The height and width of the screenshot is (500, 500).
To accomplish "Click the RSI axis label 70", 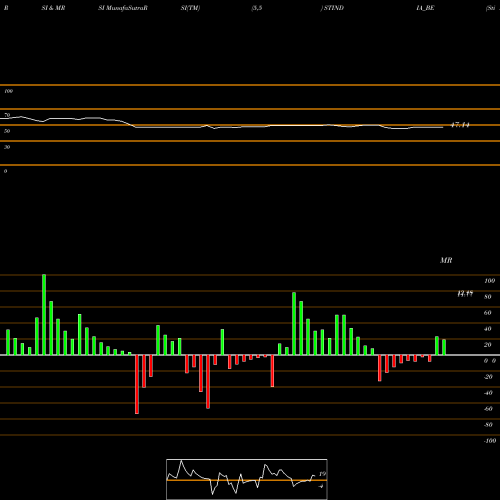I will pyautogui.click(x=7, y=115).
